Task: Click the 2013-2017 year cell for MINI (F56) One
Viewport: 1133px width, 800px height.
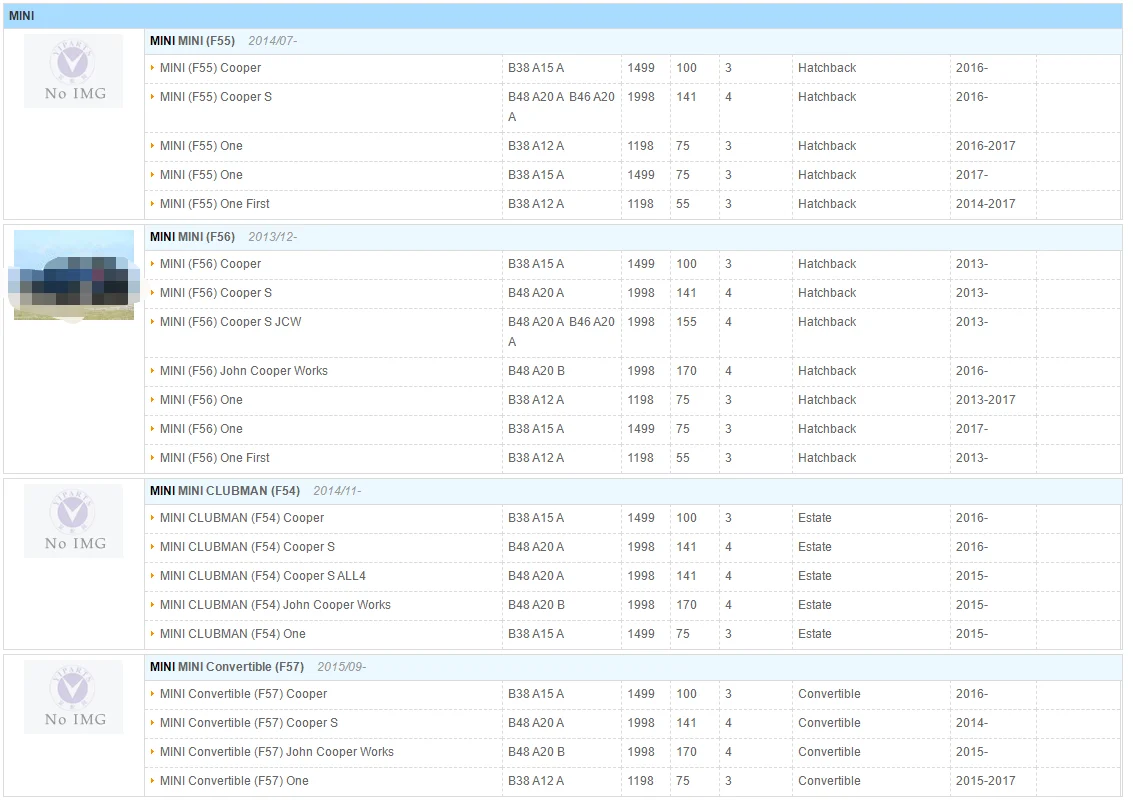Action: click(x=986, y=400)
